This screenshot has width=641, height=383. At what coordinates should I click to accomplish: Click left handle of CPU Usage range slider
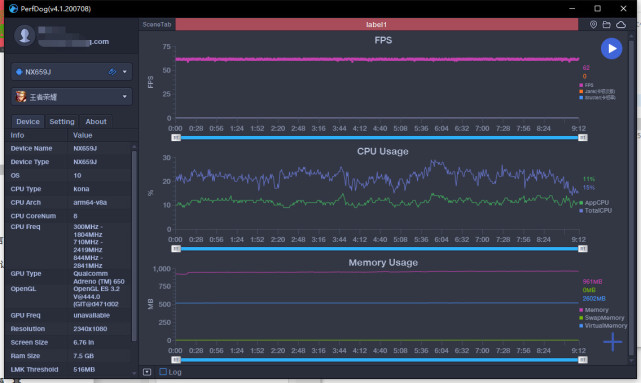click(x=176, y=249)
